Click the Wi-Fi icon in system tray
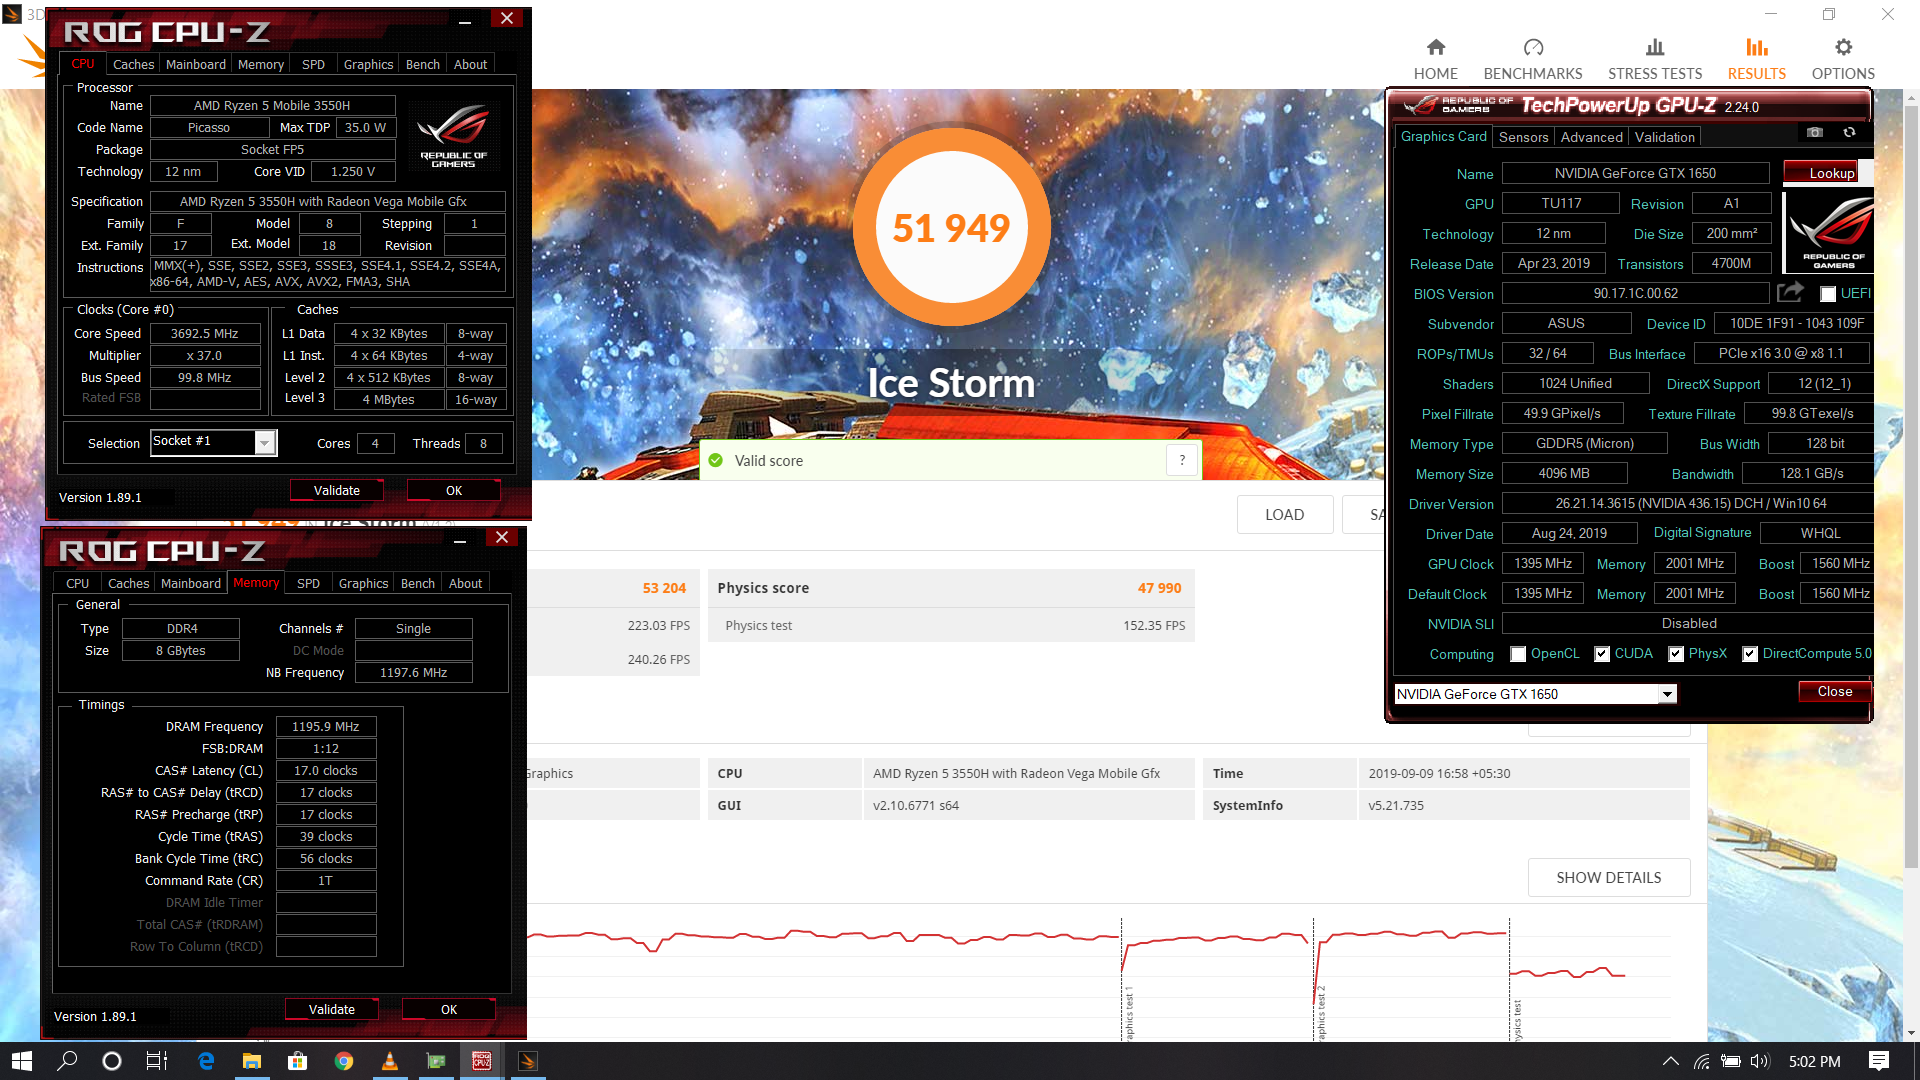This screenshot has height=1080, width=1920. pos(1702,1061)
